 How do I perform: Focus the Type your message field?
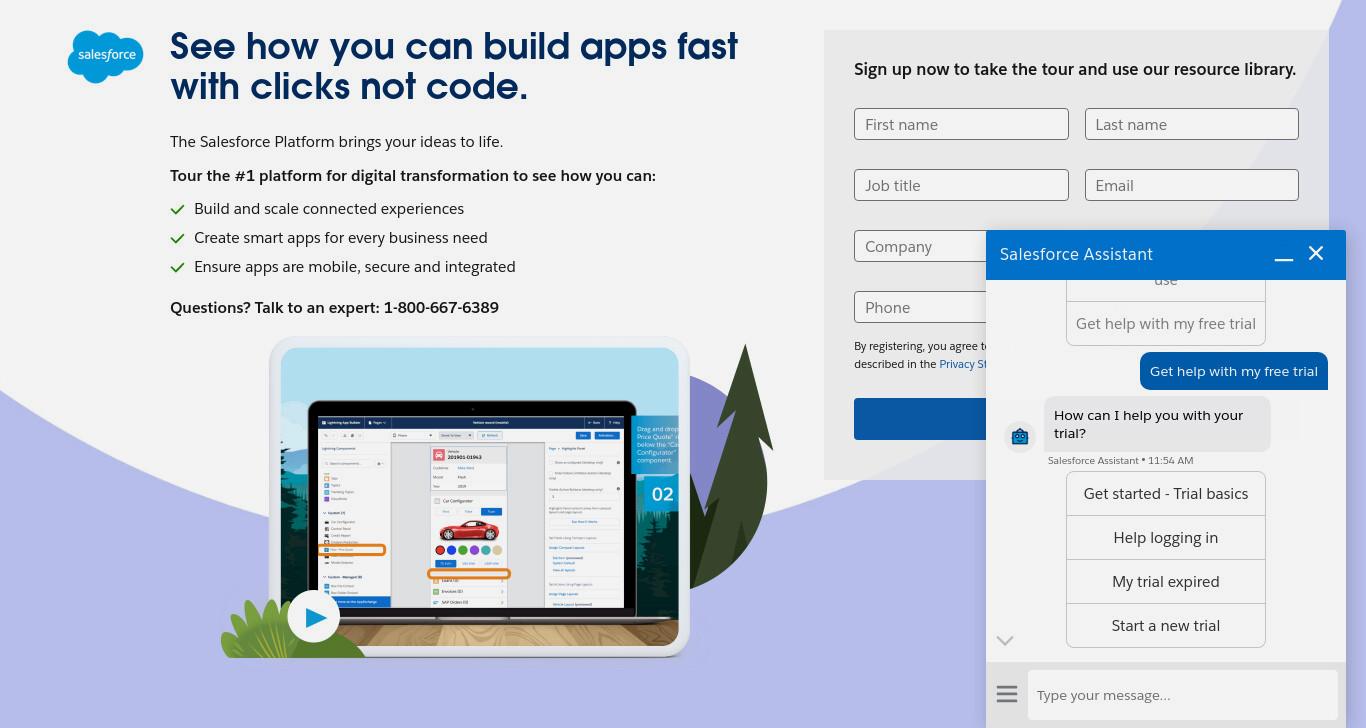[1183, 695]
